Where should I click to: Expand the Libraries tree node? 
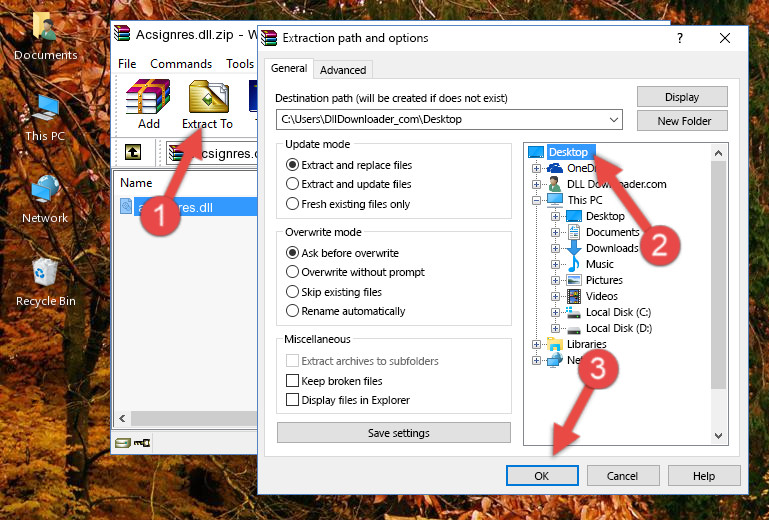537,344
